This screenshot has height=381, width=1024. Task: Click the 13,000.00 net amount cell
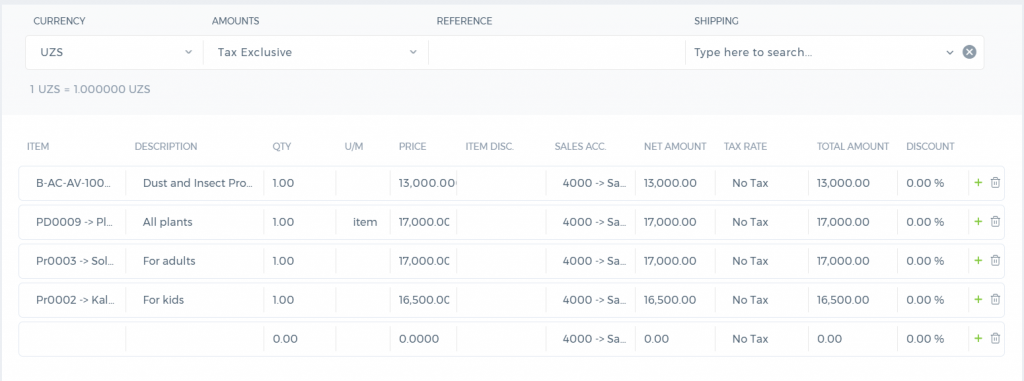(x=675, y=183)
